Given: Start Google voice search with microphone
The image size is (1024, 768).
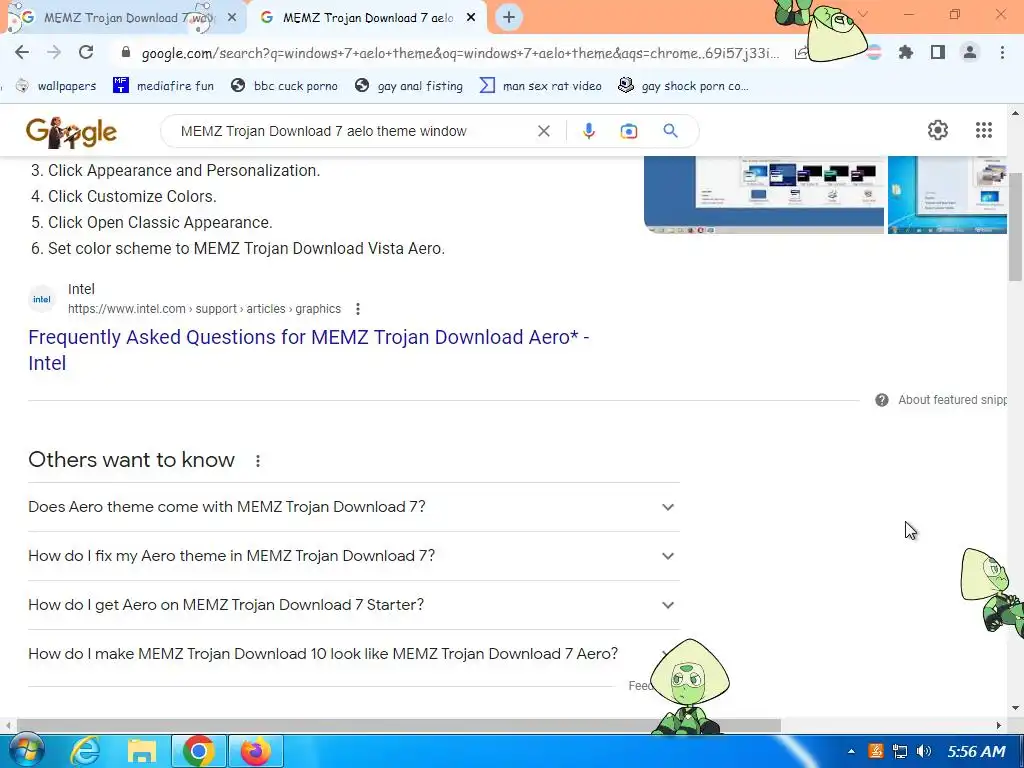Looking at the screenshot, I should click(588, 131).
